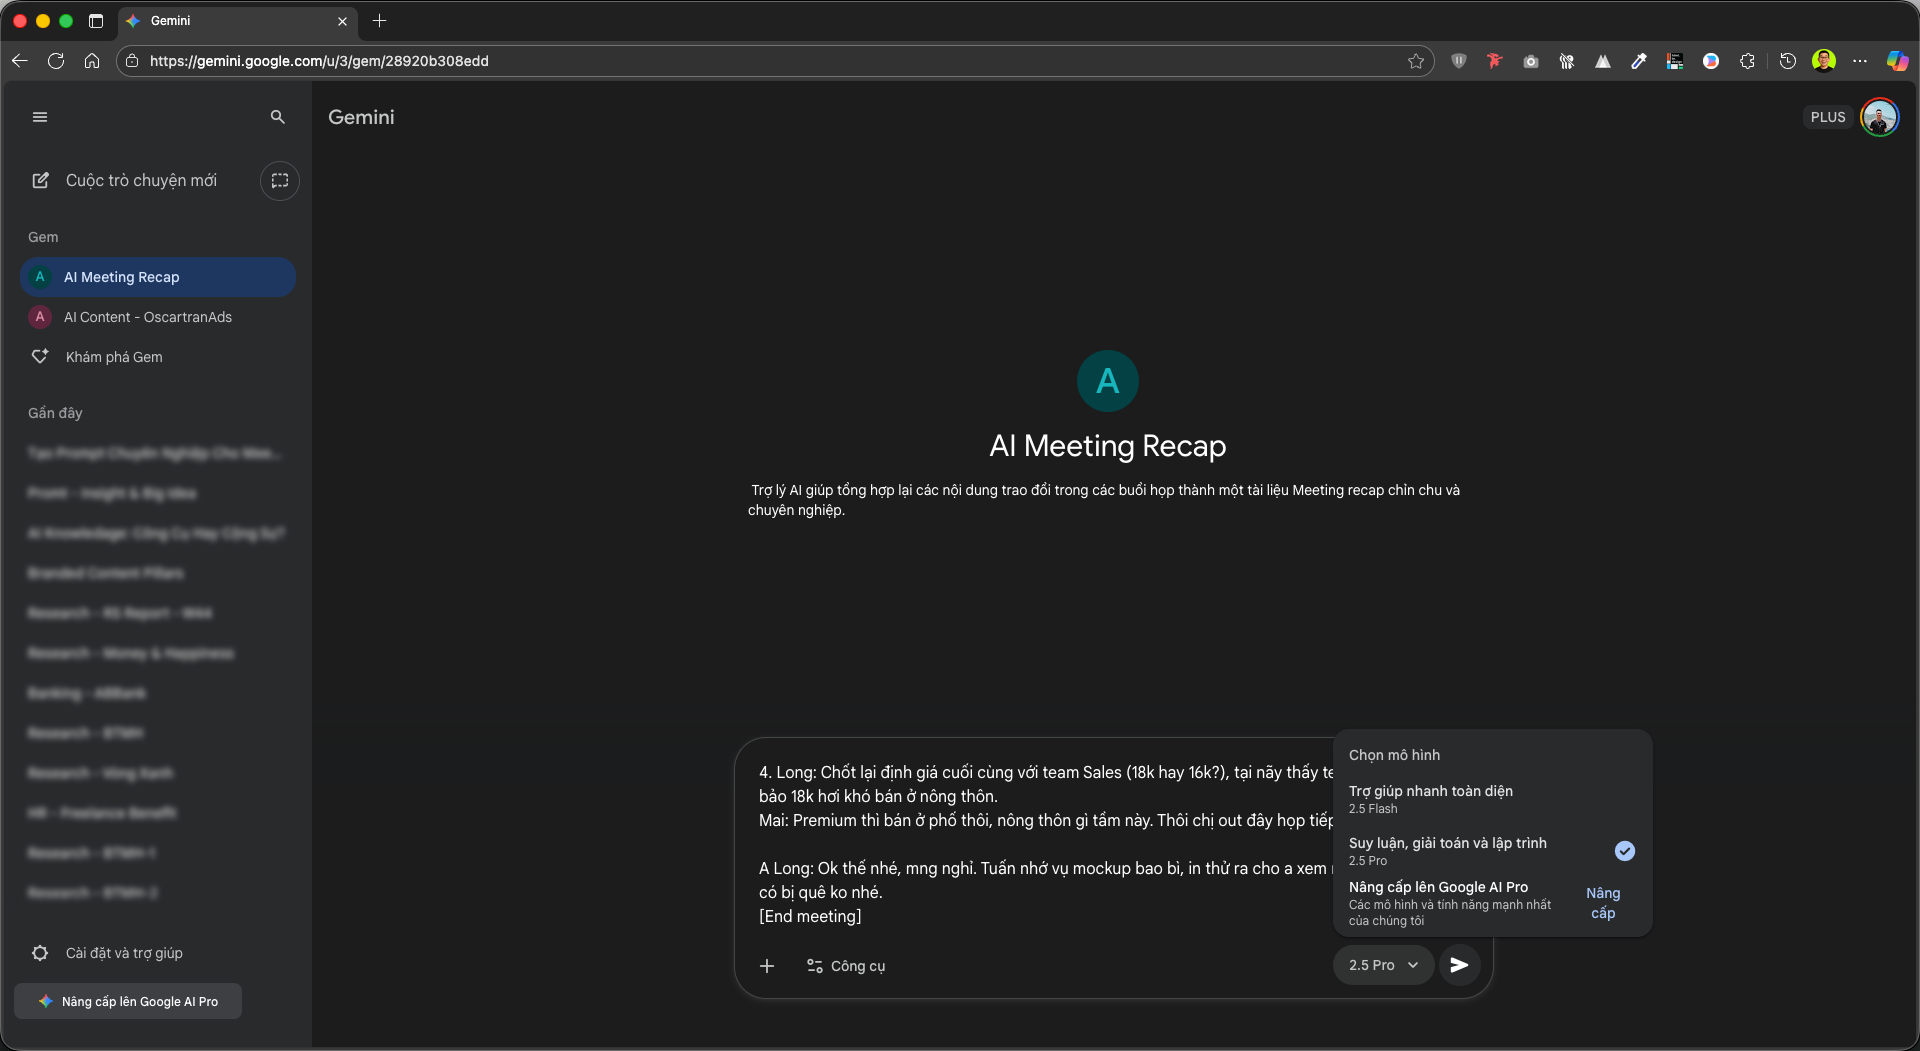The height and width of the screenshot is (1051, 1920).
Task: Click the search magnifier icon in sidebar
Action: [277, 117]
